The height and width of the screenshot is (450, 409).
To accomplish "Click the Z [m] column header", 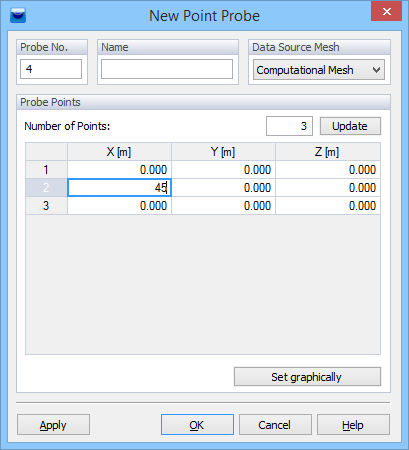I will pos(328,152).
